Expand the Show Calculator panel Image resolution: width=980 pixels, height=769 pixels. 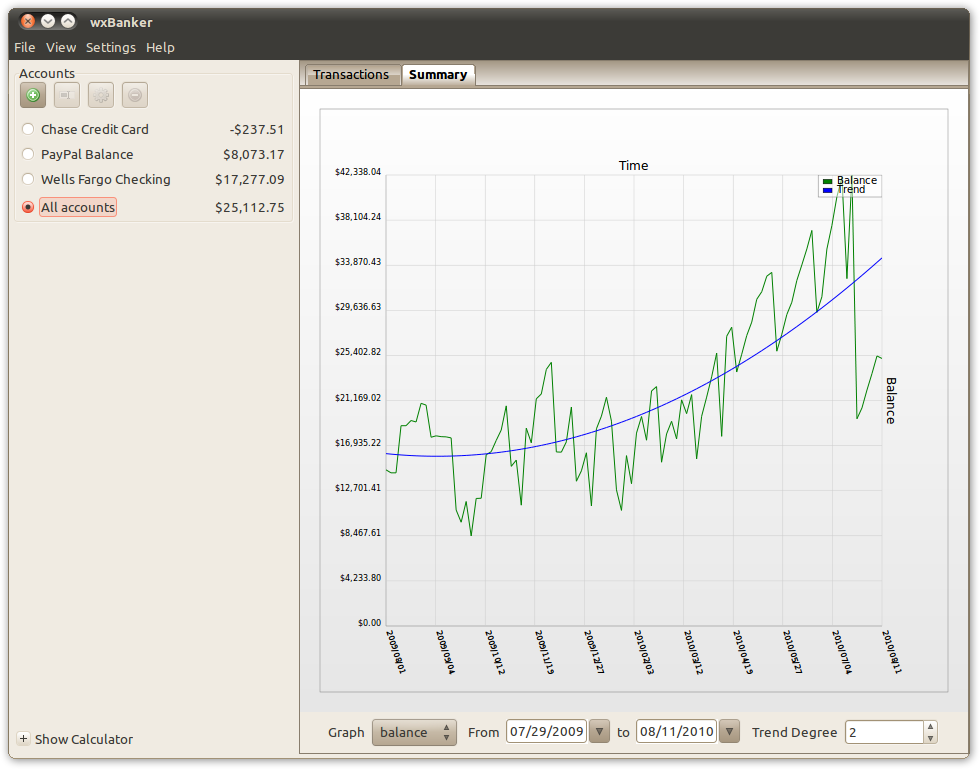click(x=24, y=740)
